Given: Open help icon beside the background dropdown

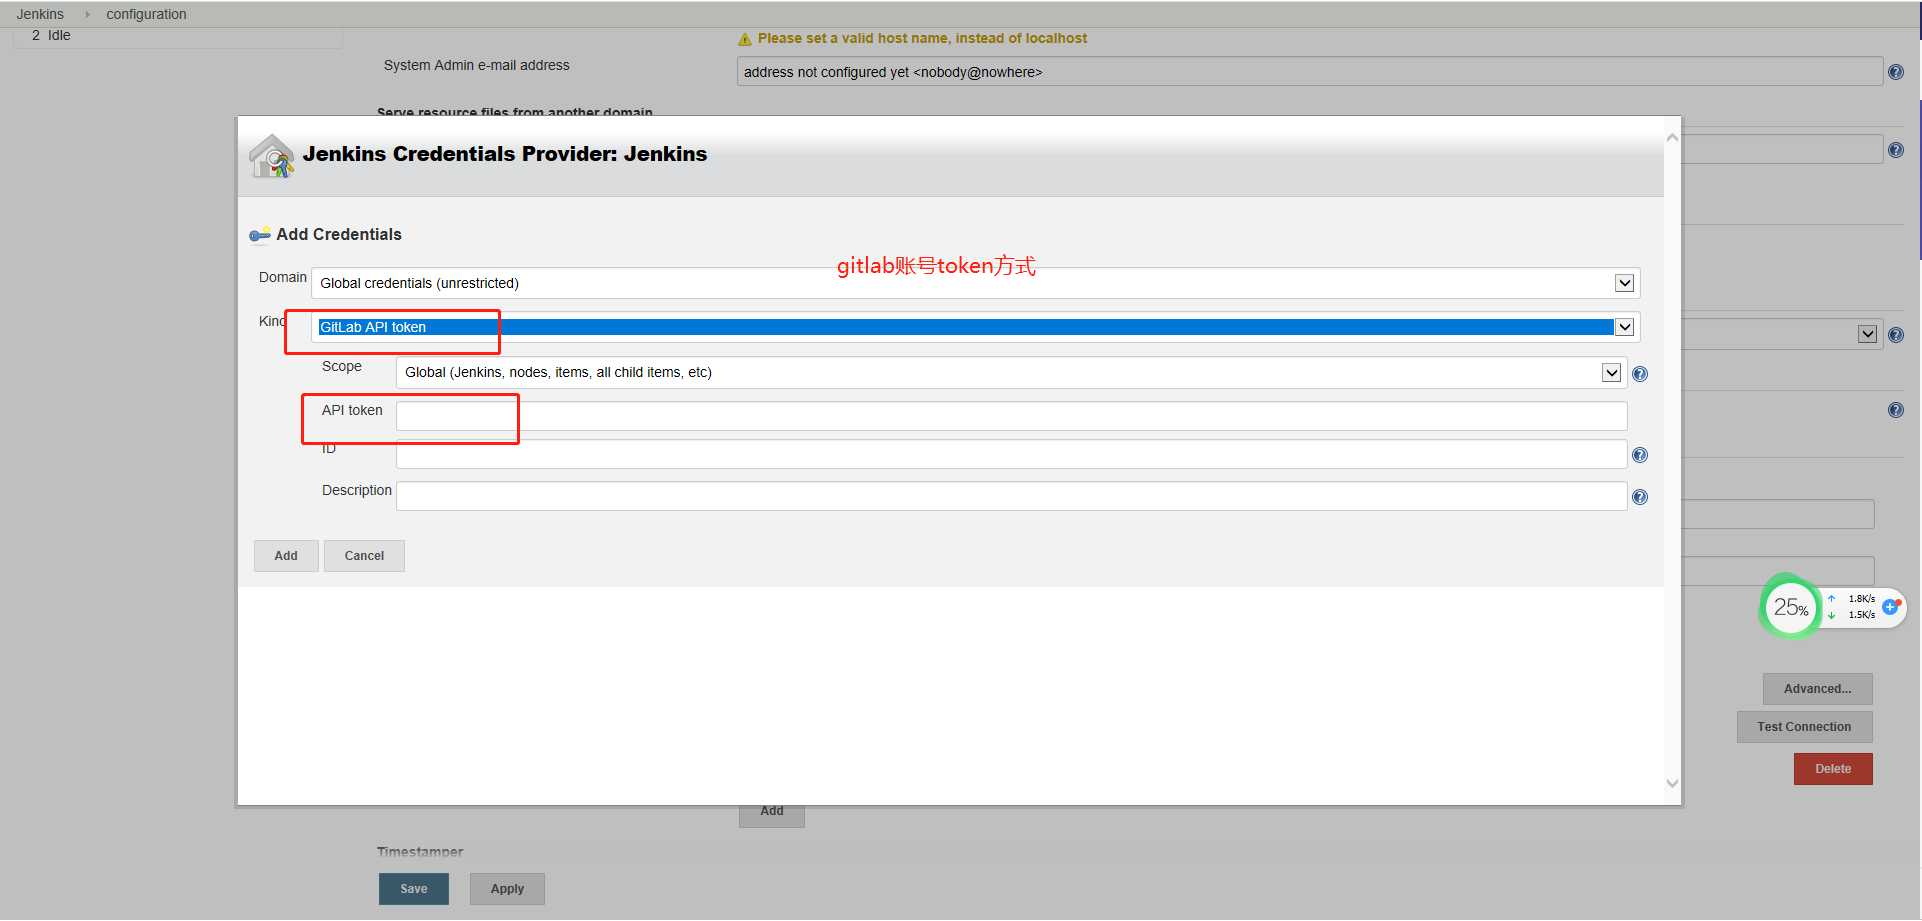Looking at the screenshot, I should (x=1895, y=335).
